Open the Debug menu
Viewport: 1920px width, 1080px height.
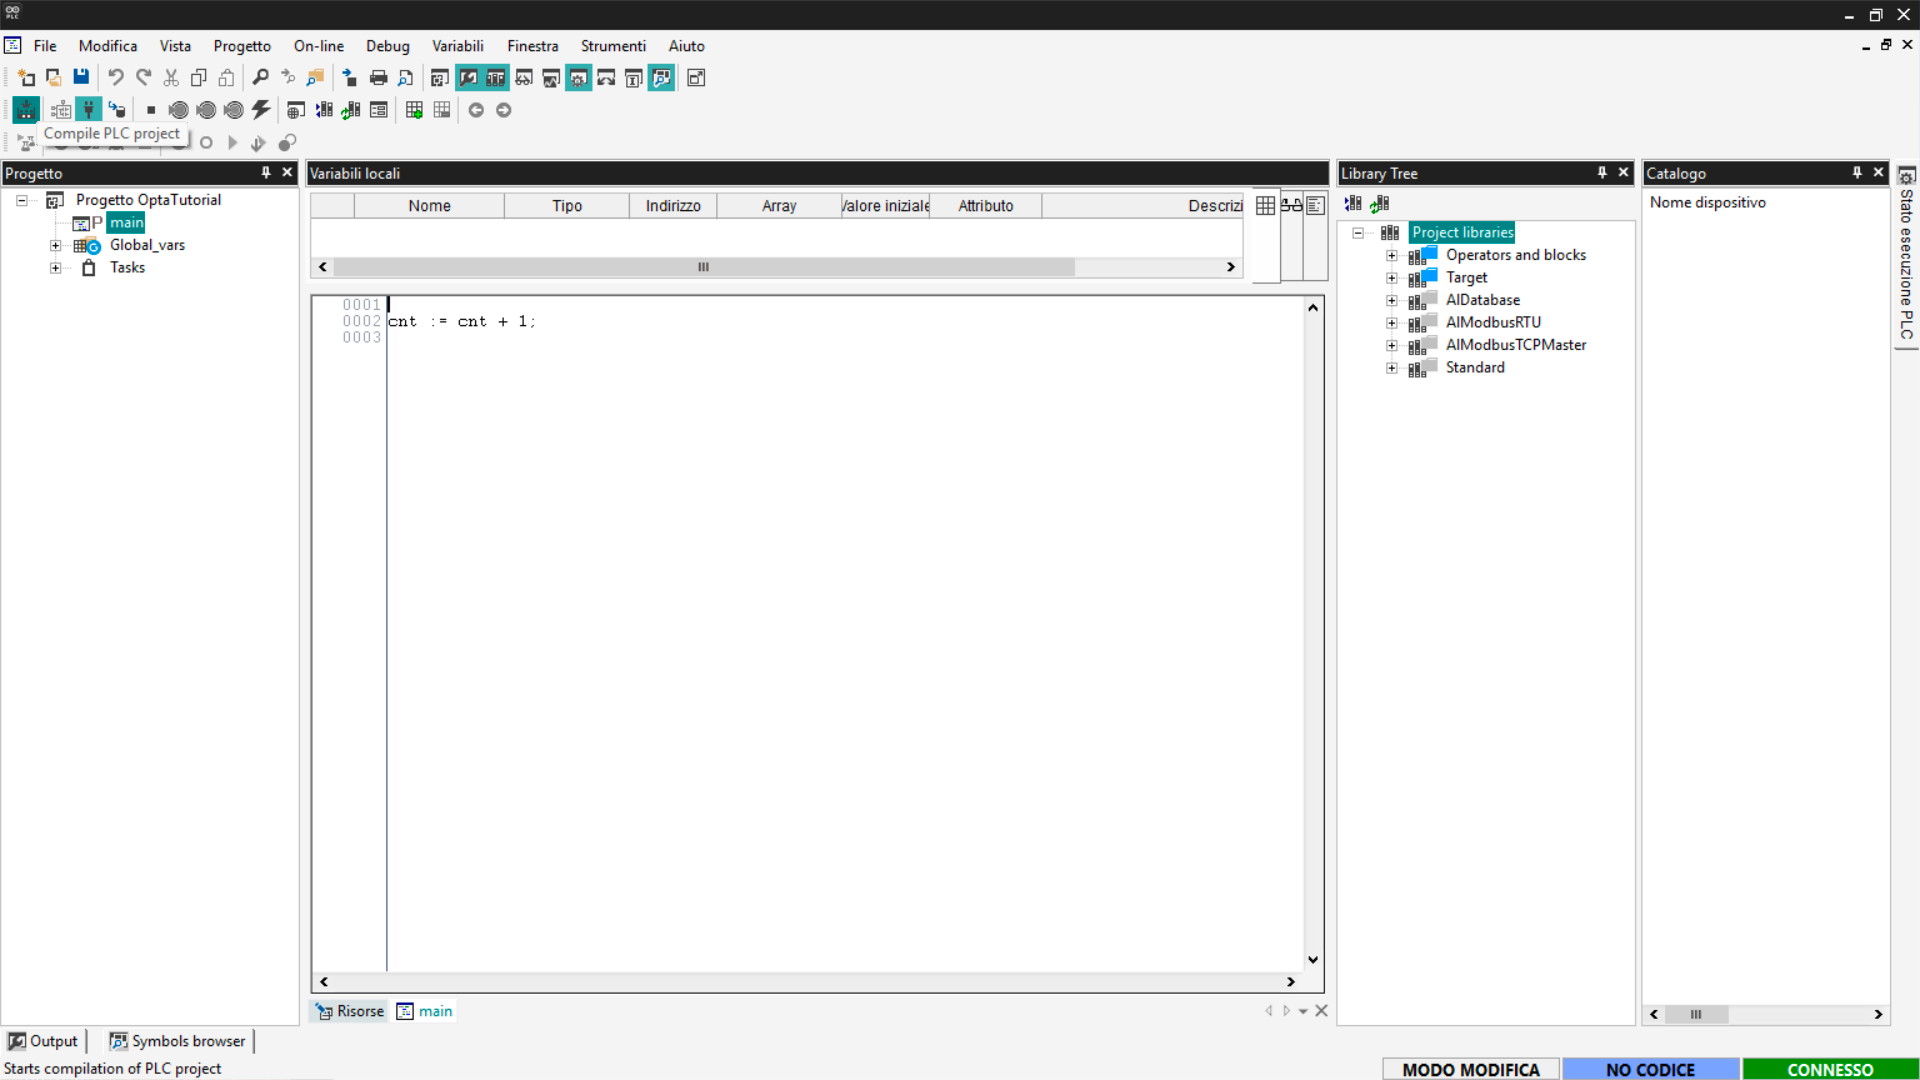pyautogui.click(x=387, y=46)
